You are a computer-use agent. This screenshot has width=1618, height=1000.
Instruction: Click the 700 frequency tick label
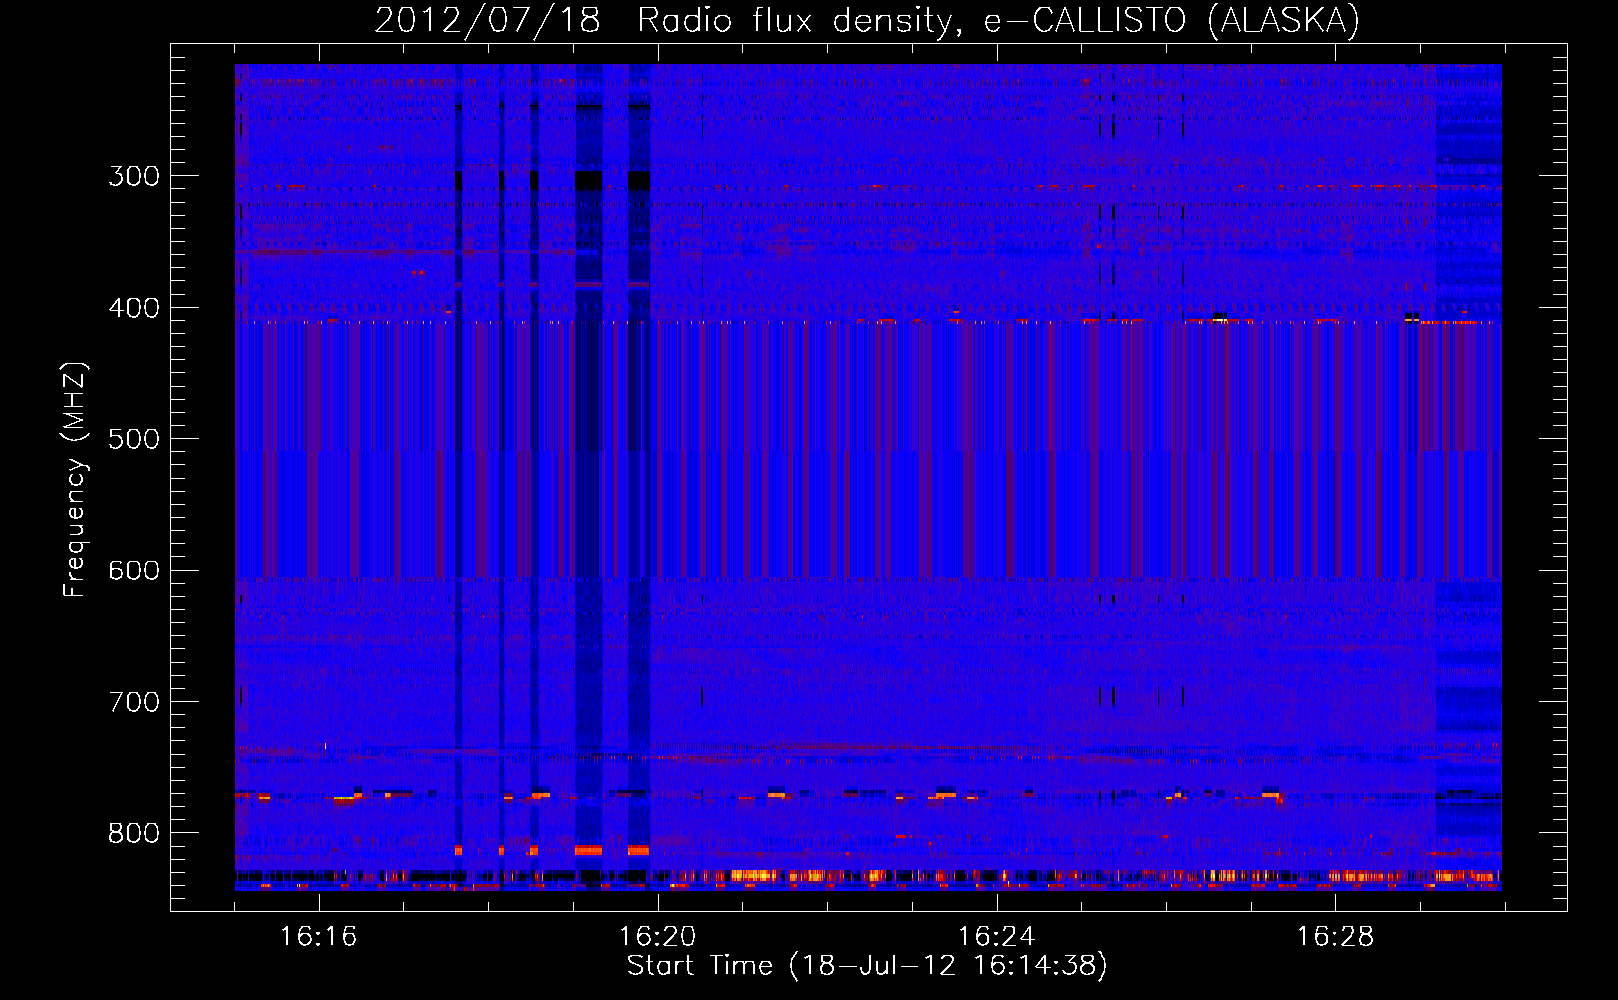point(134,702)
